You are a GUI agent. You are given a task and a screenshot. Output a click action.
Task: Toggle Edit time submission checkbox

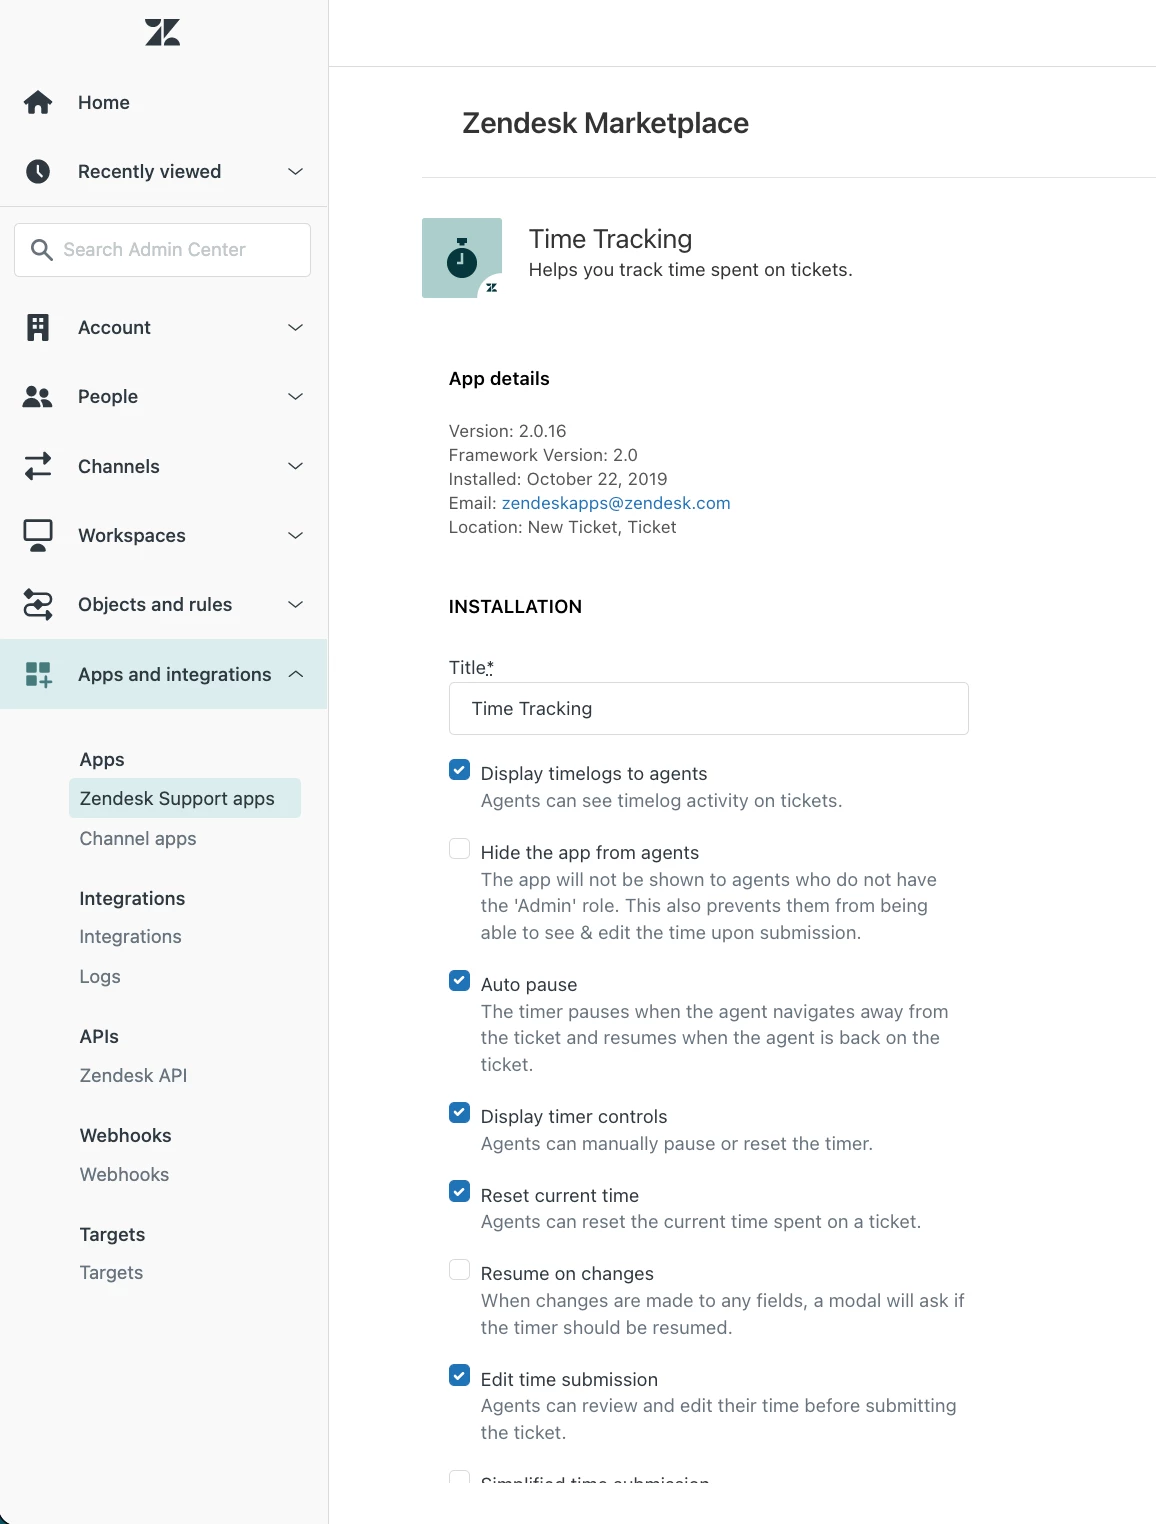point(459,1376)
